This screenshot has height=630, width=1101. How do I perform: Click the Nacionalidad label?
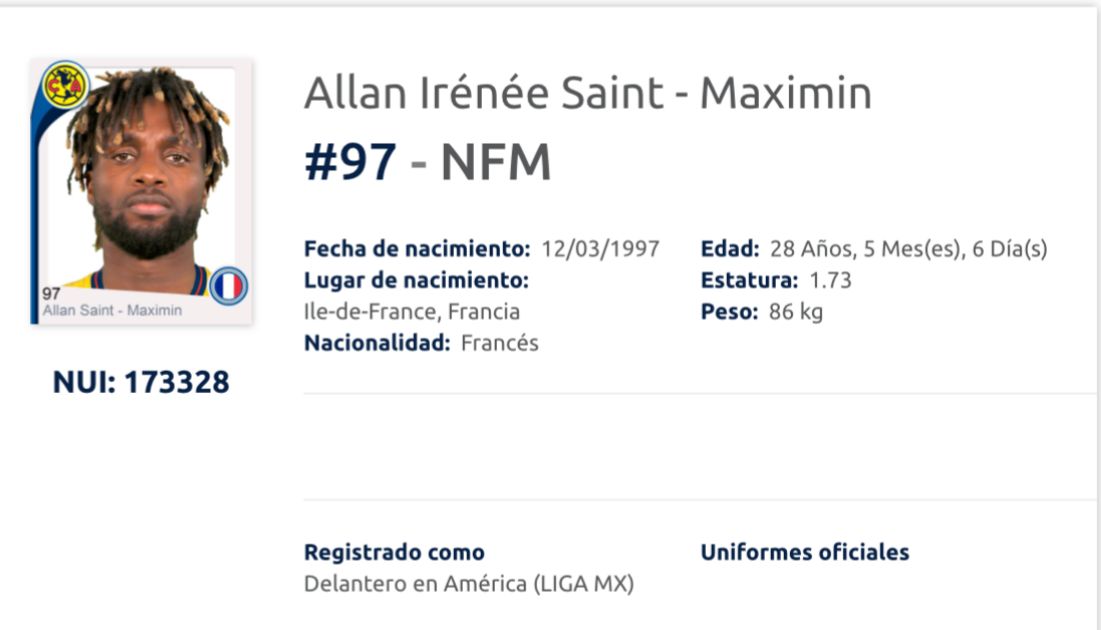pos(377,343)
